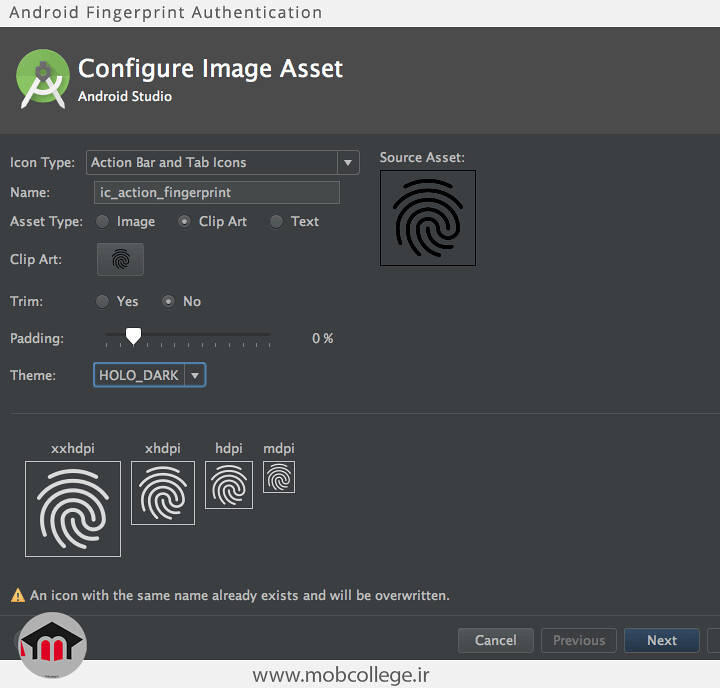The image size is (720, 688).
Task: Click the mdpi density label
Action: (279, 449)
